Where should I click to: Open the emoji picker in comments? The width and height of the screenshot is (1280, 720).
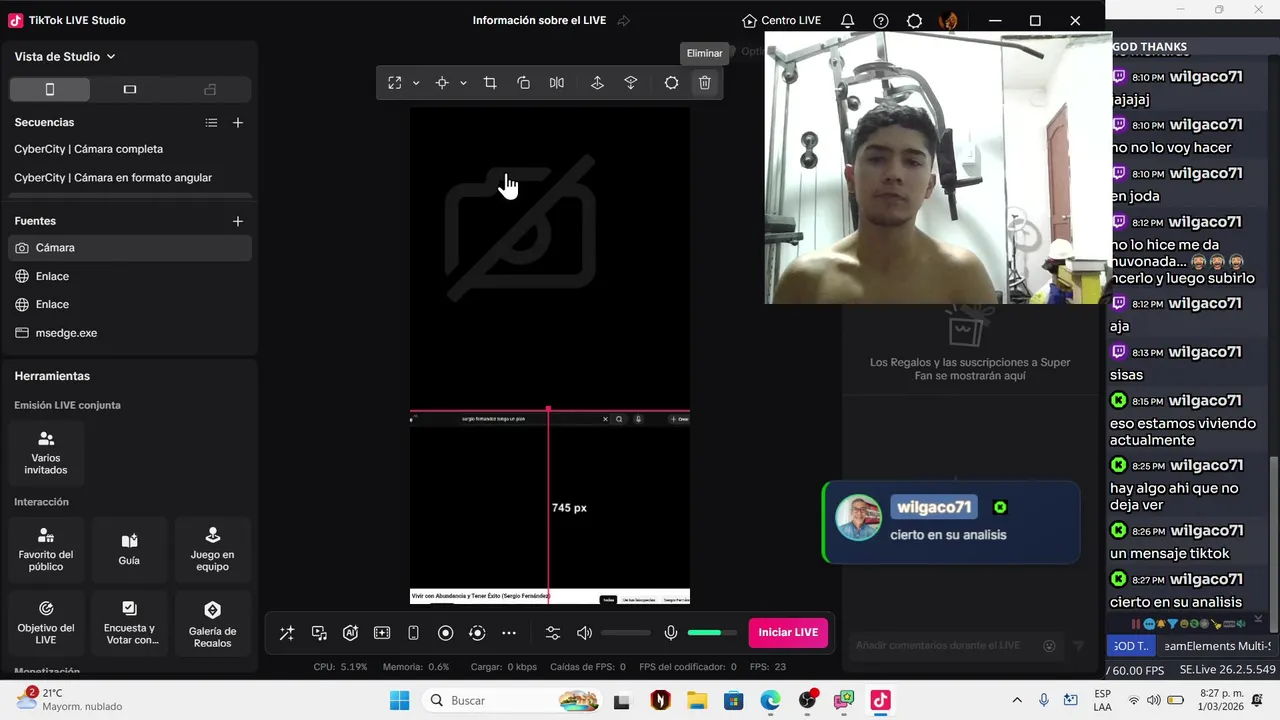coord(1049,646)
